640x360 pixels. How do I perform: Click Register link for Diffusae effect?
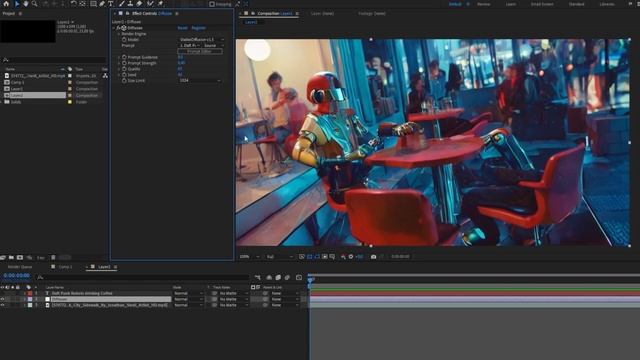click(199, 28)
